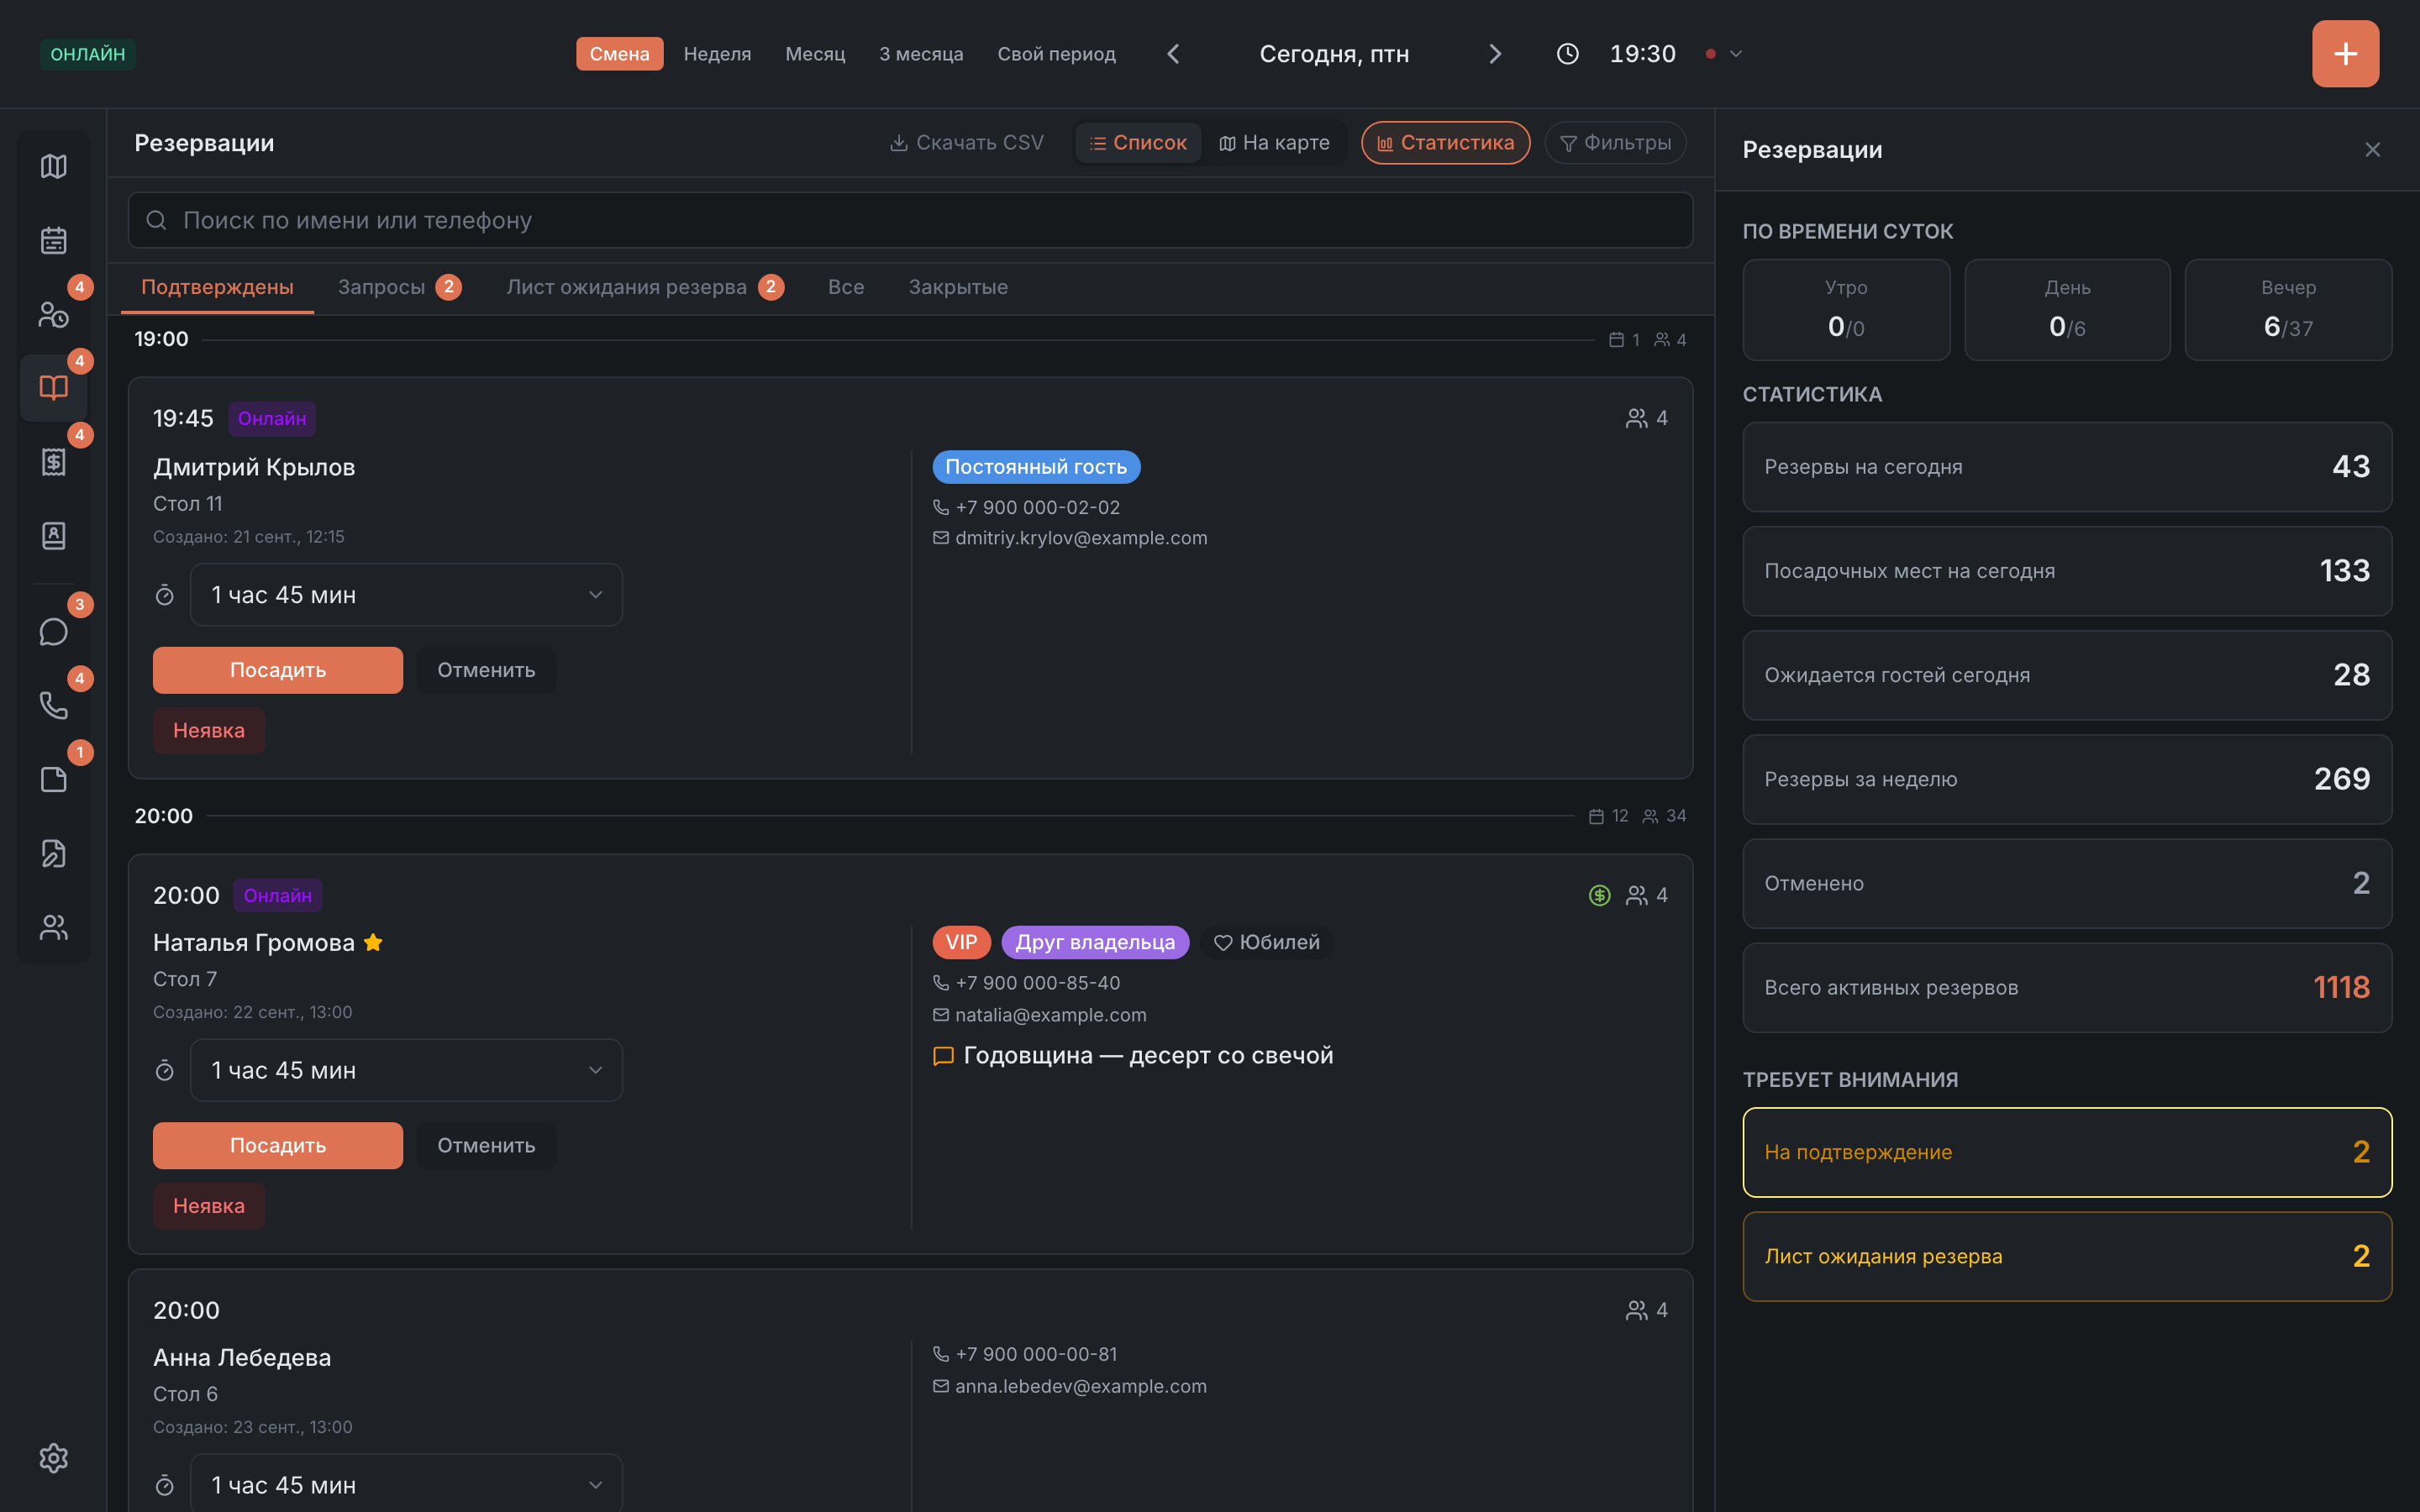
Task: Download reservations via Скачать CSV
Action: (966, 143)
